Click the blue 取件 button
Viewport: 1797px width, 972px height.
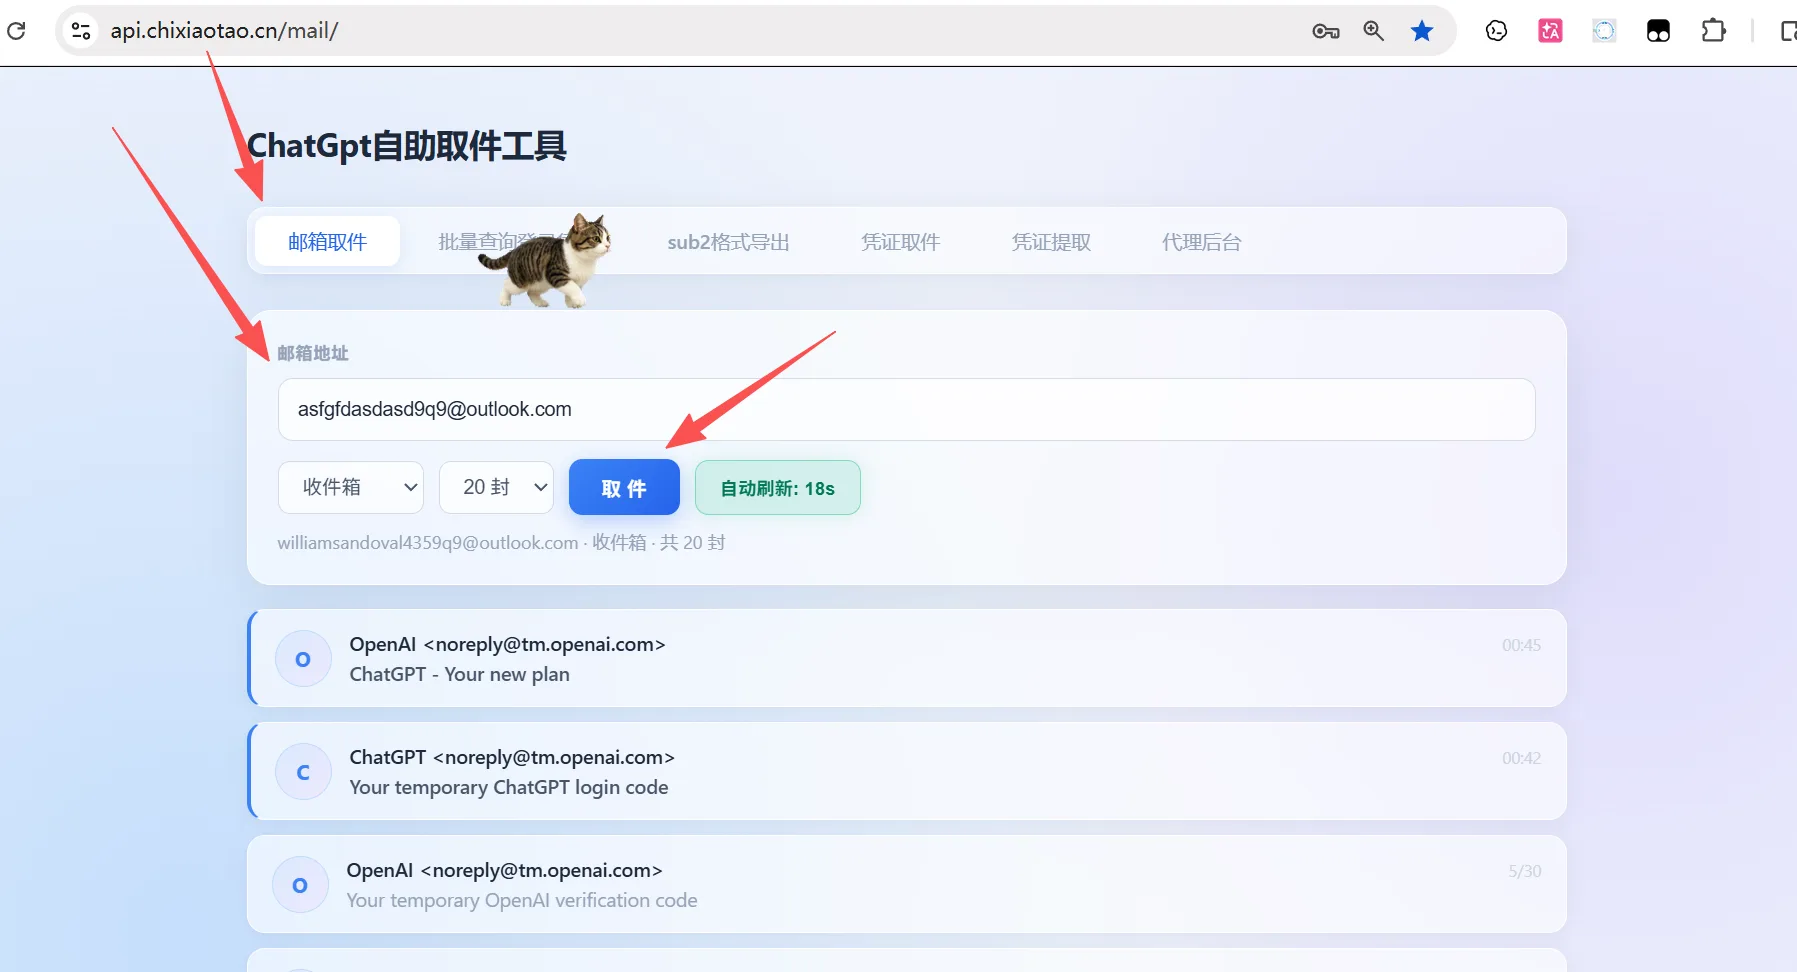coord(624,488)
